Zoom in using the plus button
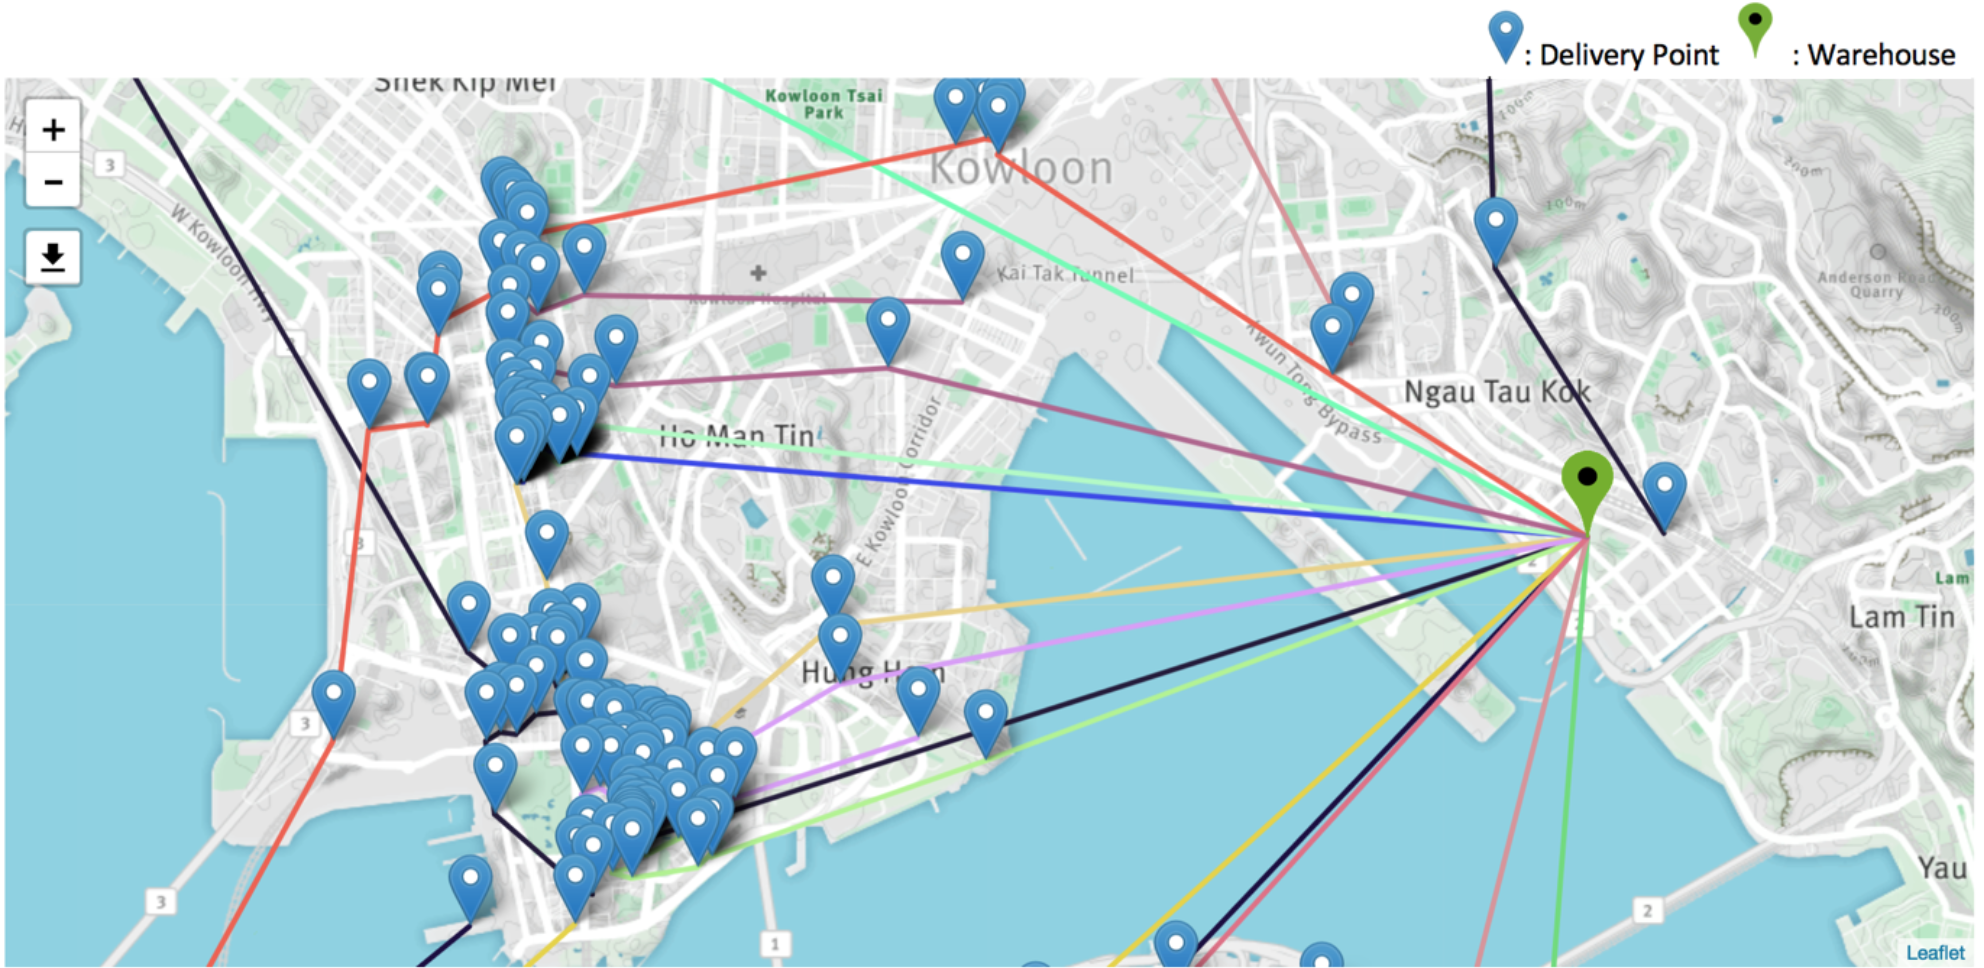This screenshot has height=968, width=1984. pyautogui.click(x=52, y=128)
